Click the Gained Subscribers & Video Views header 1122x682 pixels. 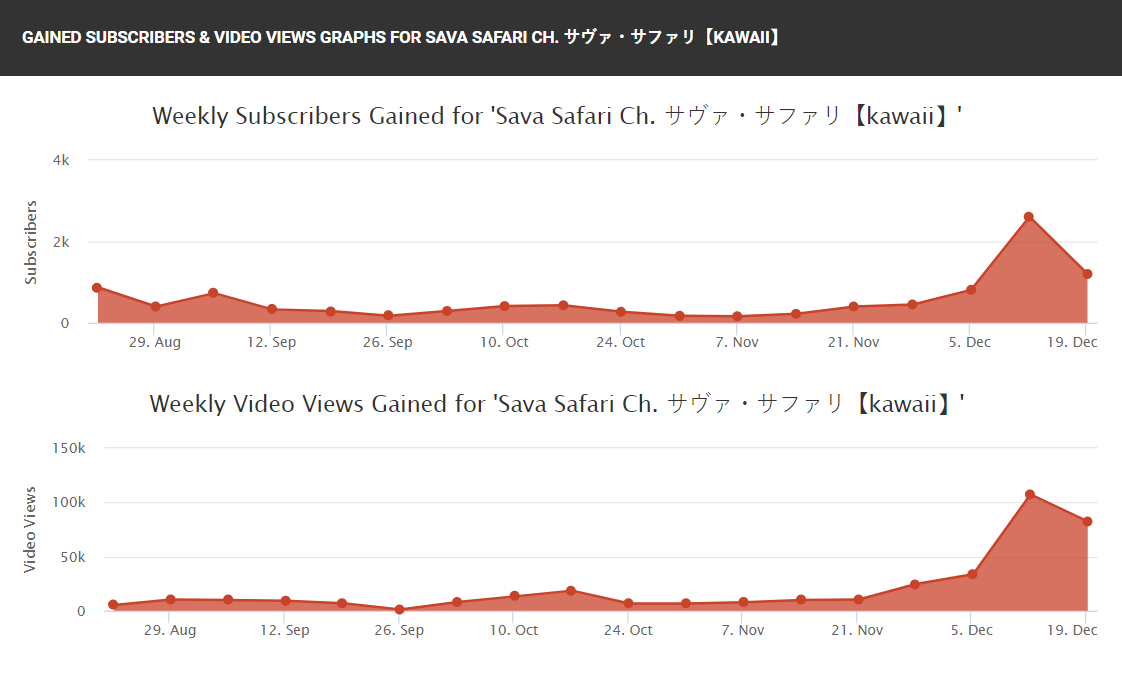pyautogui.click(x=401, y=37)
